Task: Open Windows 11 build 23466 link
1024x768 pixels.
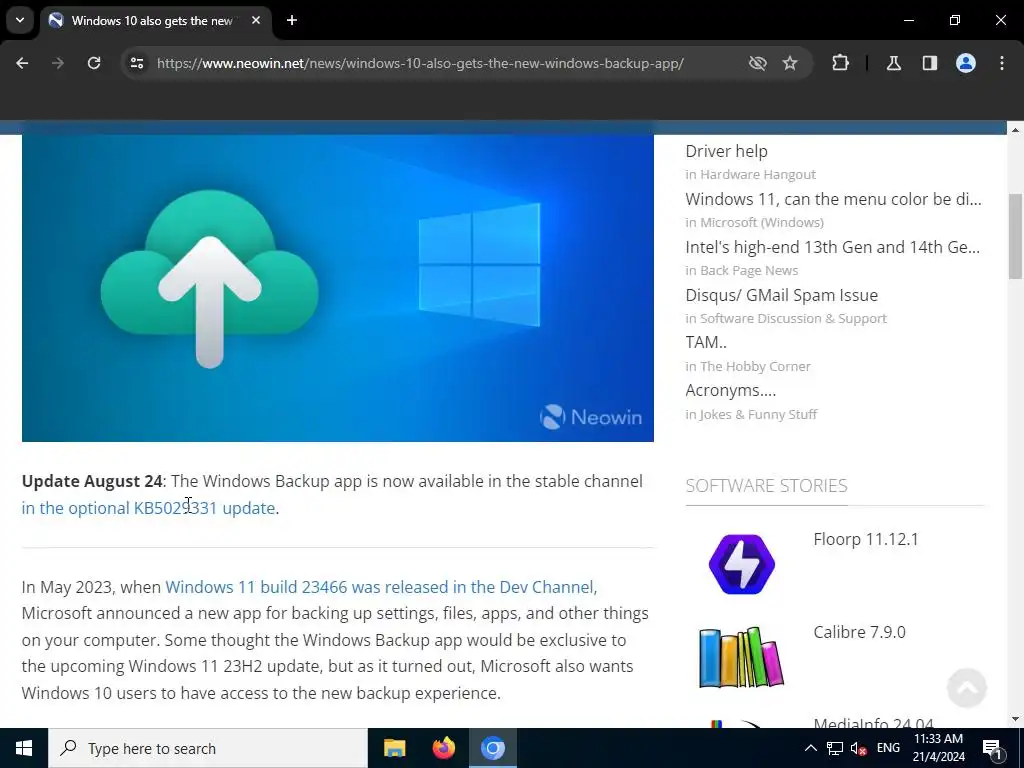Action: point(381,587)
